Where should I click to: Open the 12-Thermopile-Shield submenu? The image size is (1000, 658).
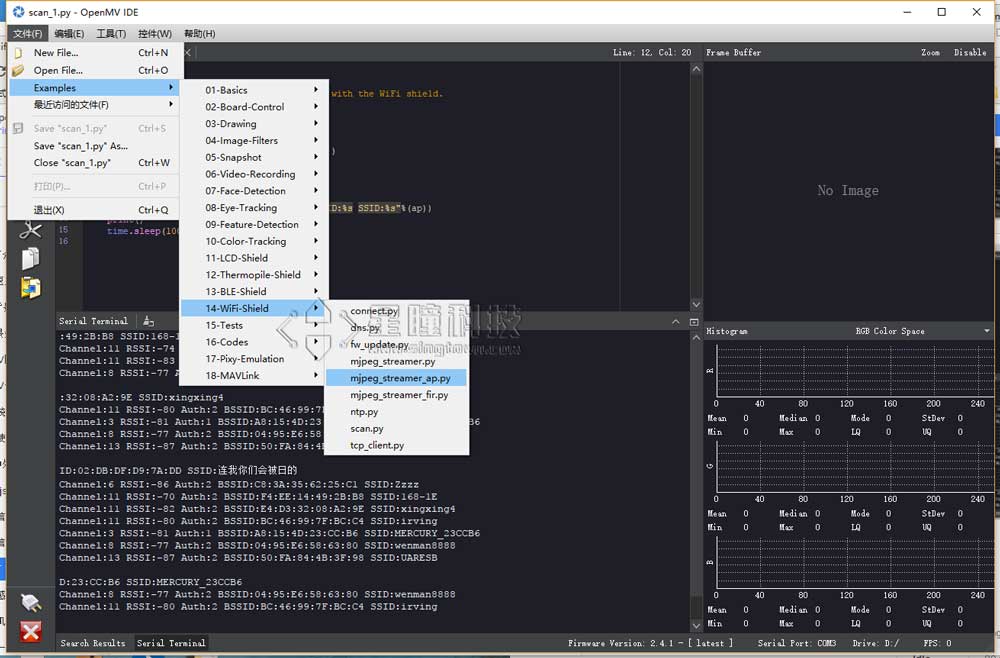coord(254,275)
